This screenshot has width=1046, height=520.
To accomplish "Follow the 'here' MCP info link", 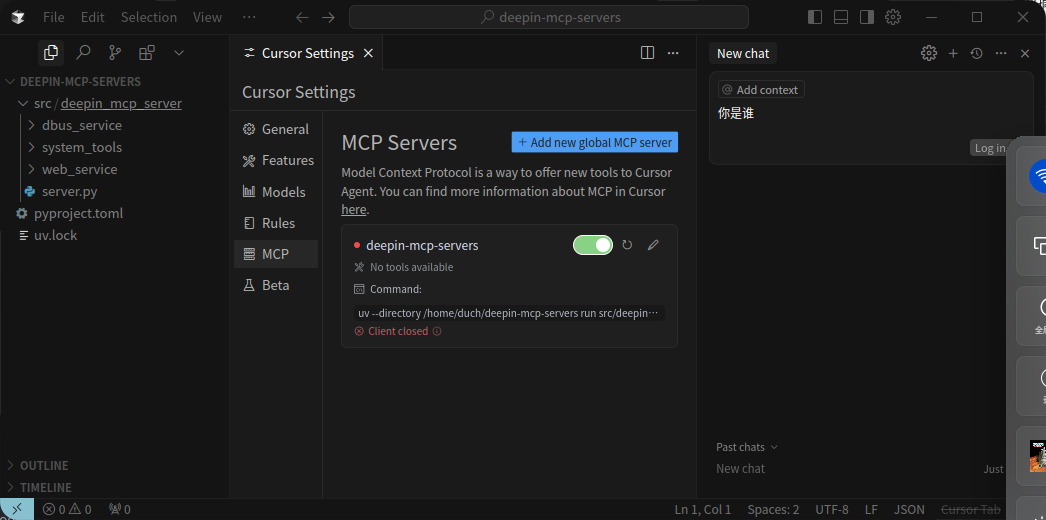I will point(354,209).
